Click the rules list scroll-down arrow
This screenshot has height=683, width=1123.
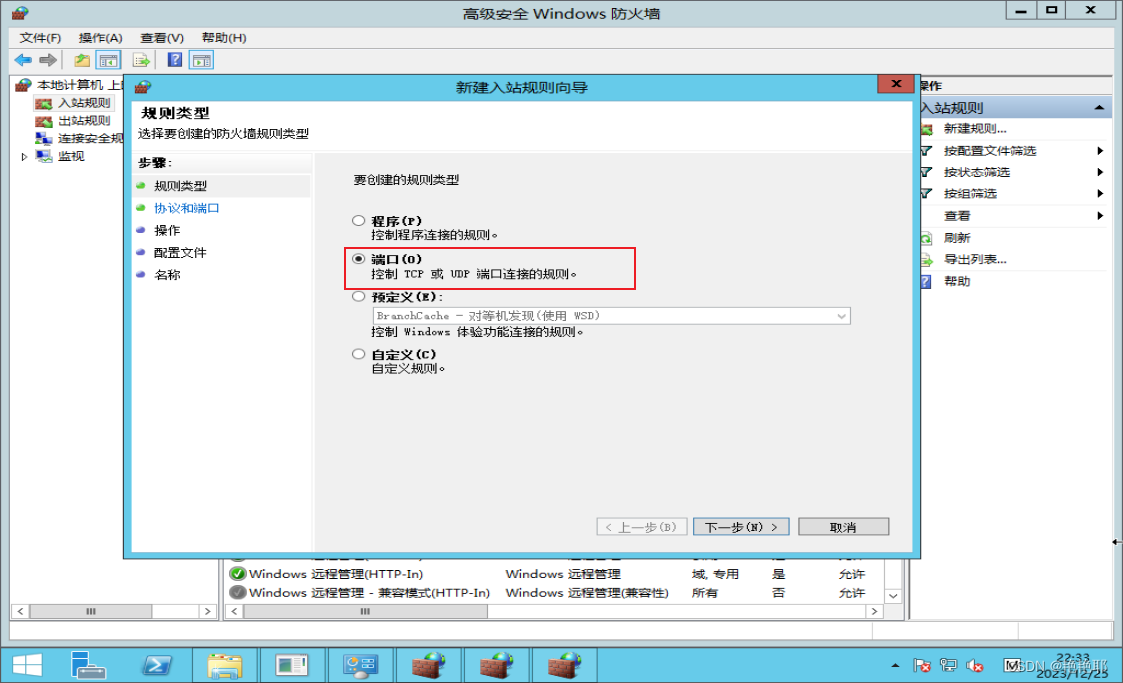click(x=893, y=596)
